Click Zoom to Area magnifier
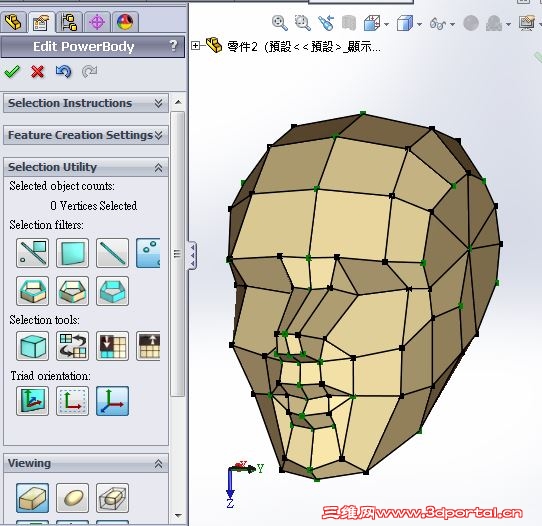 click(x=302, y=23)
